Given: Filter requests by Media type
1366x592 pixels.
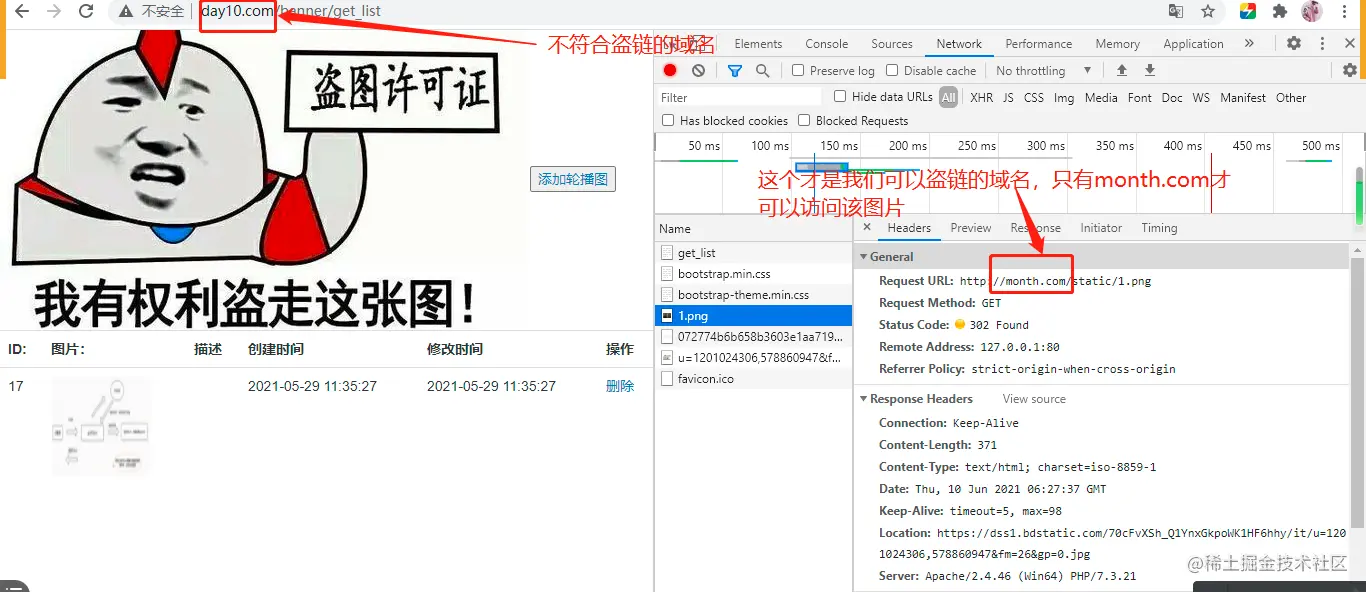Looking at the screenshot, I should click(1101, 98).
